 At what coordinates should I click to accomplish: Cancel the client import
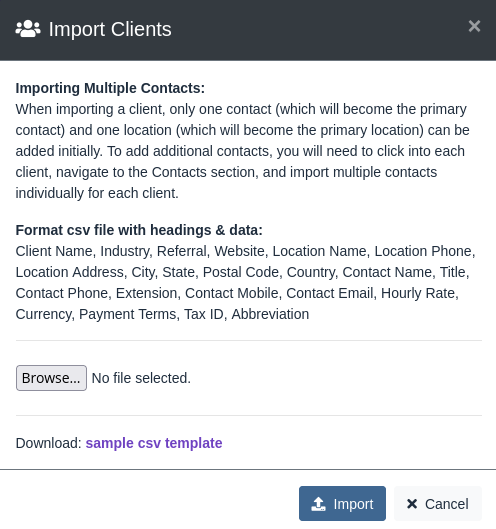[x=438, y=504]
